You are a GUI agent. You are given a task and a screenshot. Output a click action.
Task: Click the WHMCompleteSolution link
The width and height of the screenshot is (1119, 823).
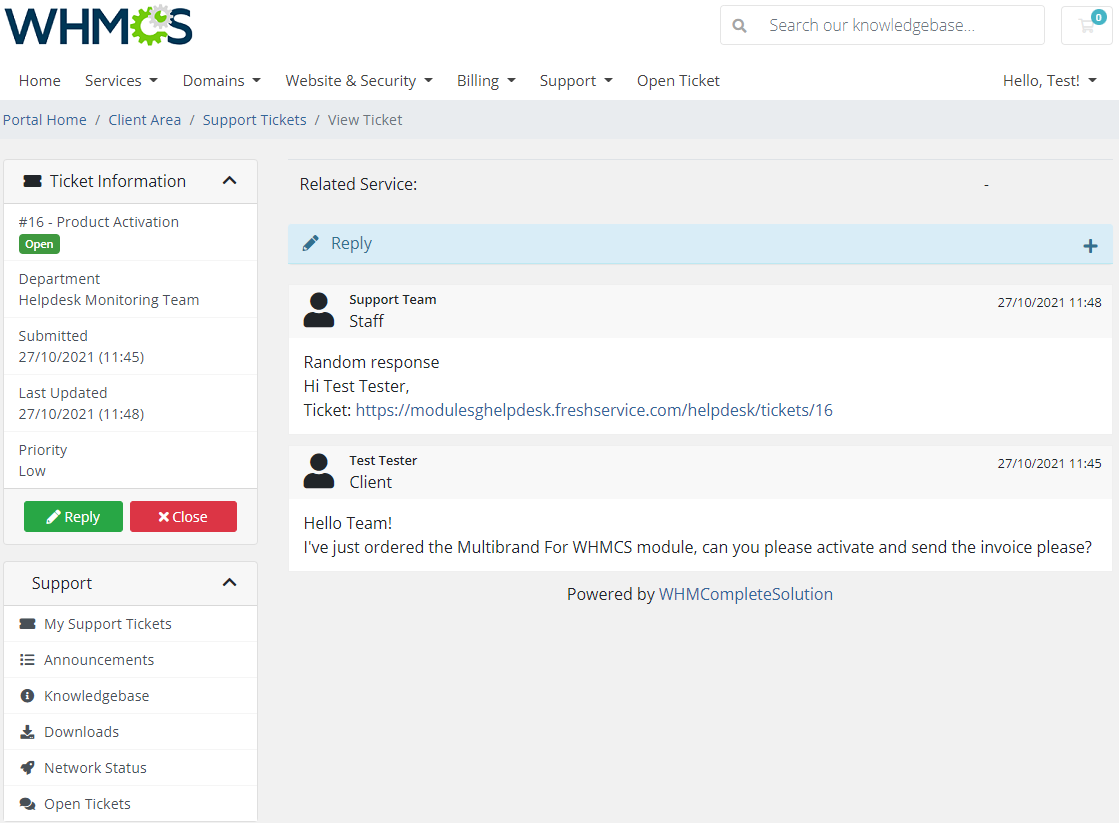coord(746,594)
